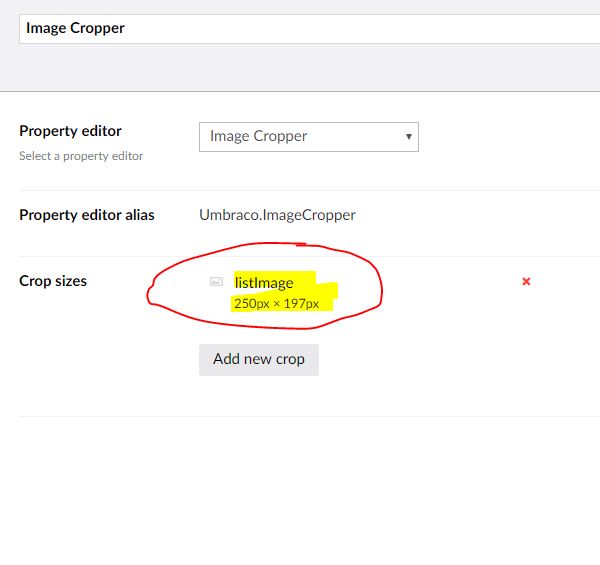Viewport: 600px width, 565px height.
Task: Open the Image Cropper property editor select
Action: click(x=300, y=137)
